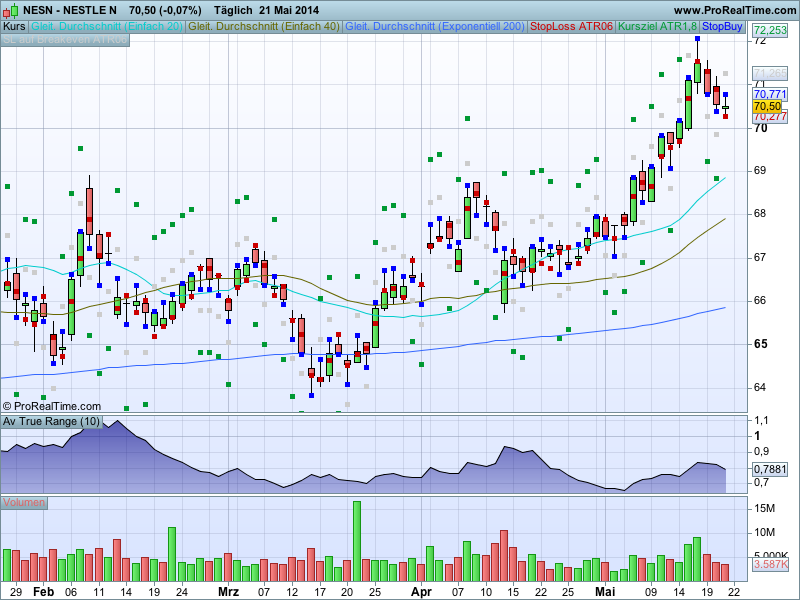The width and height of the screenshot is (800, 600).
Task: Click the Feb month label on time axis
Action: (43, 592)
